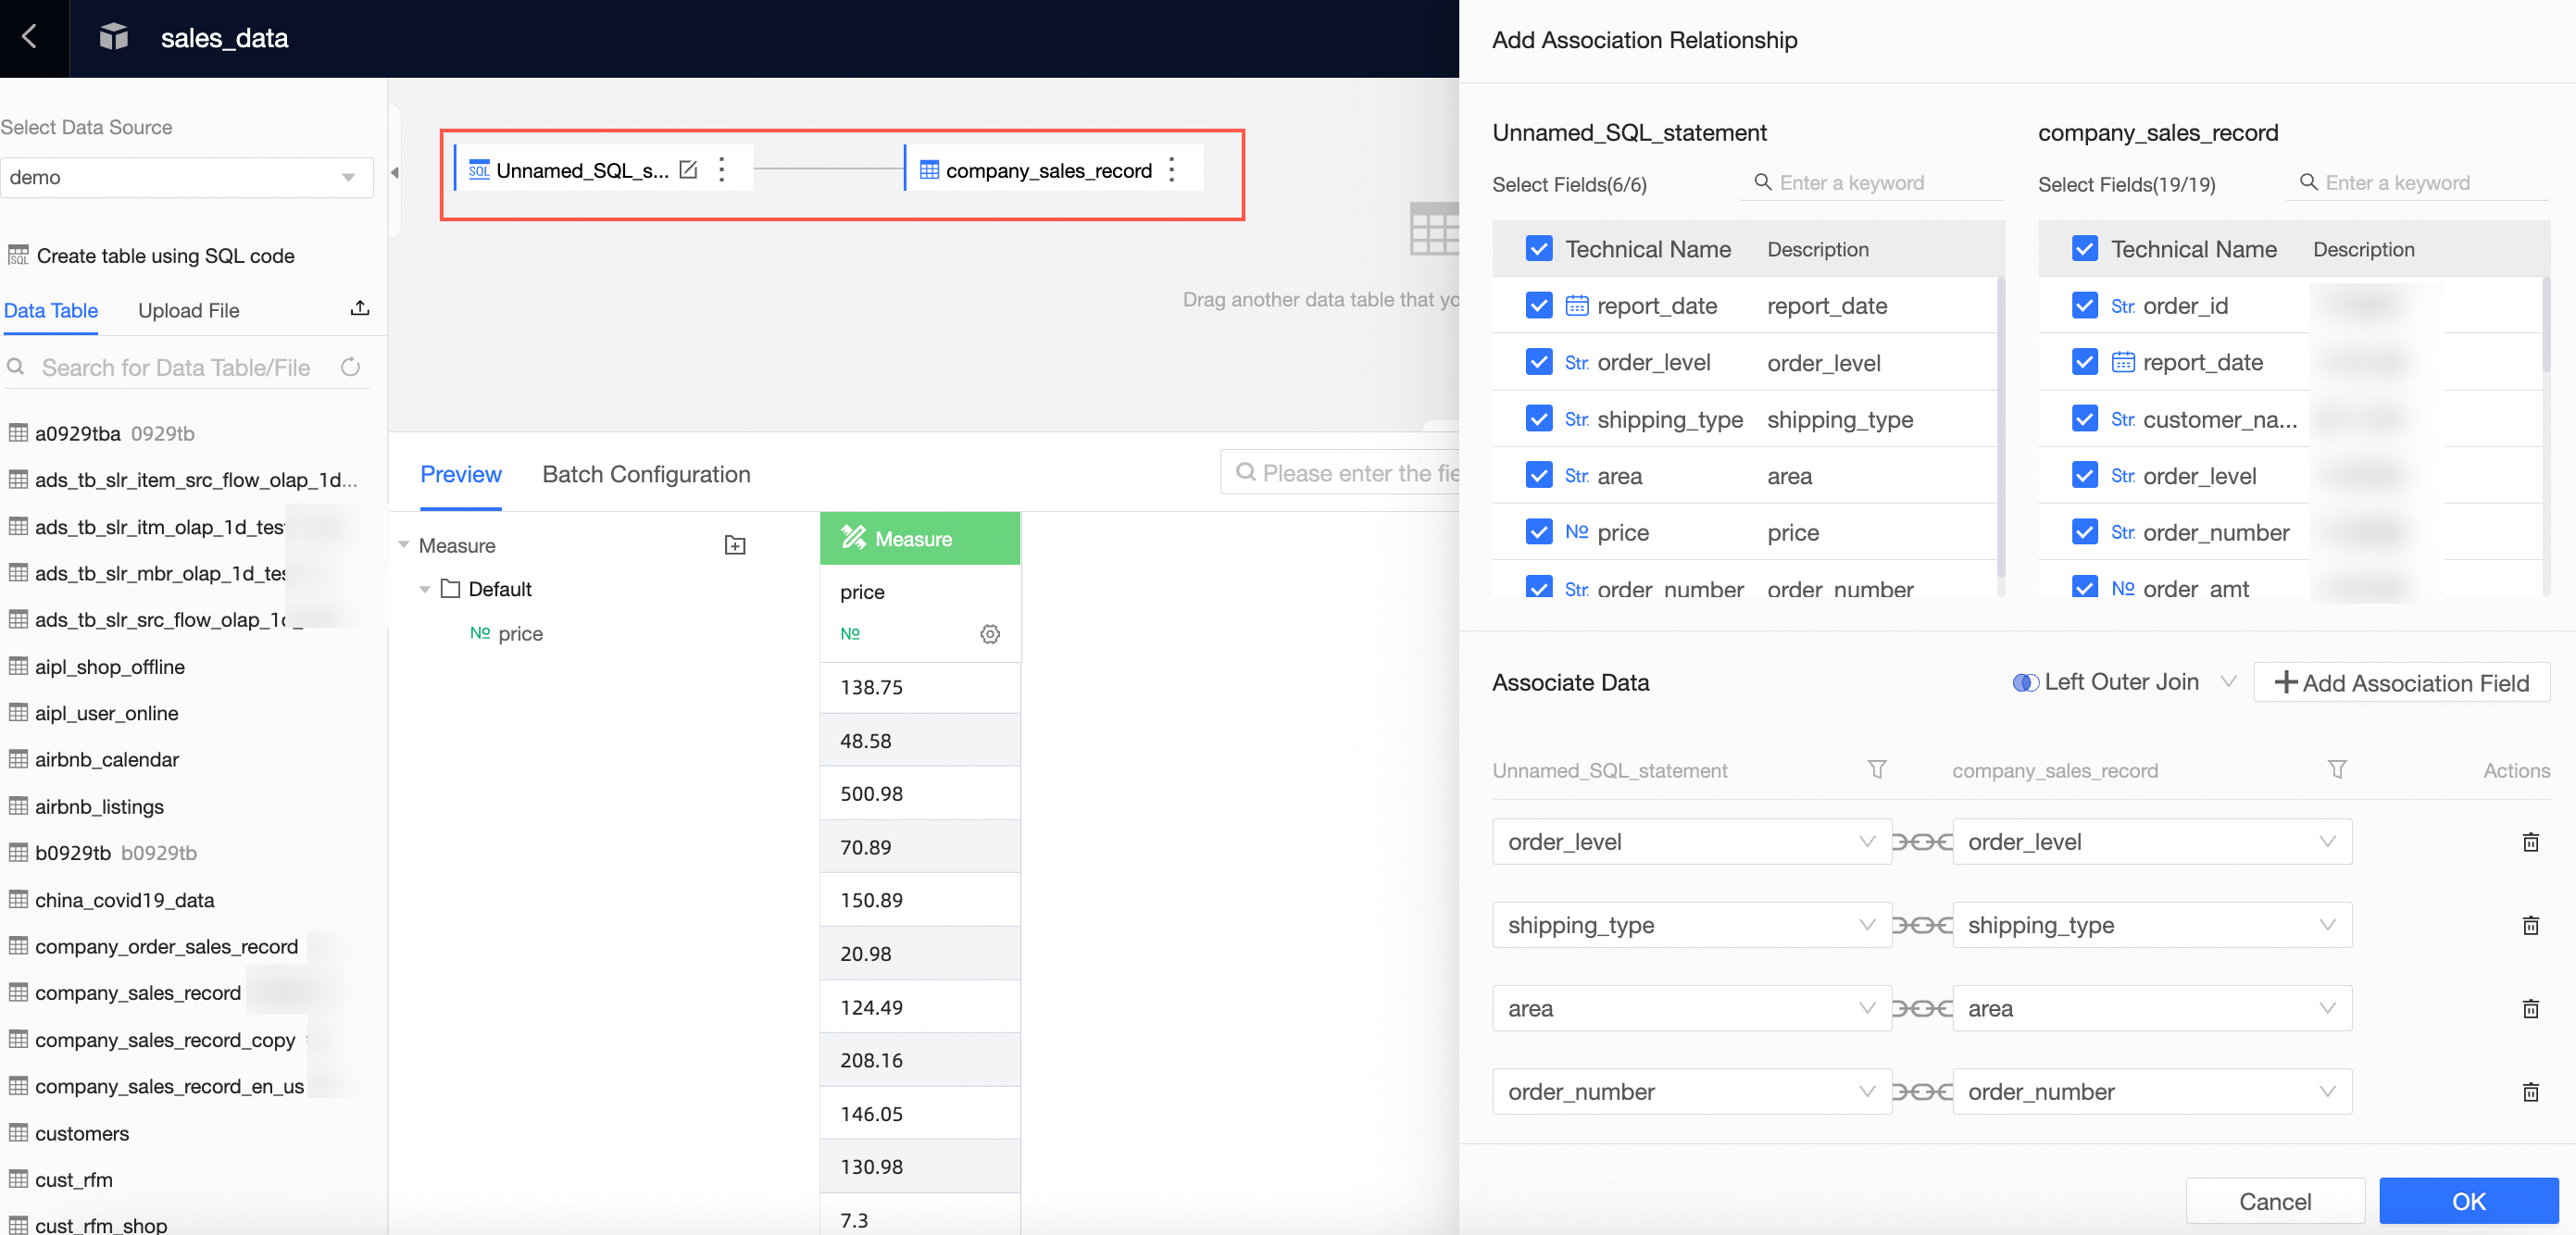Click the Search for Data Table/File field
This screenshot has height=1235, width=2576.
[176, 367]
